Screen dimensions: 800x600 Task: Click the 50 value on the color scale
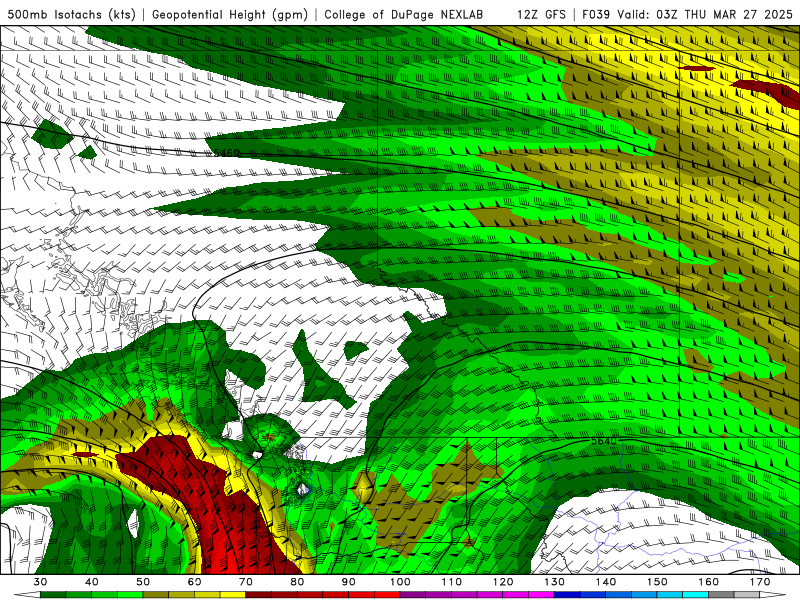(x=143, y=582)
